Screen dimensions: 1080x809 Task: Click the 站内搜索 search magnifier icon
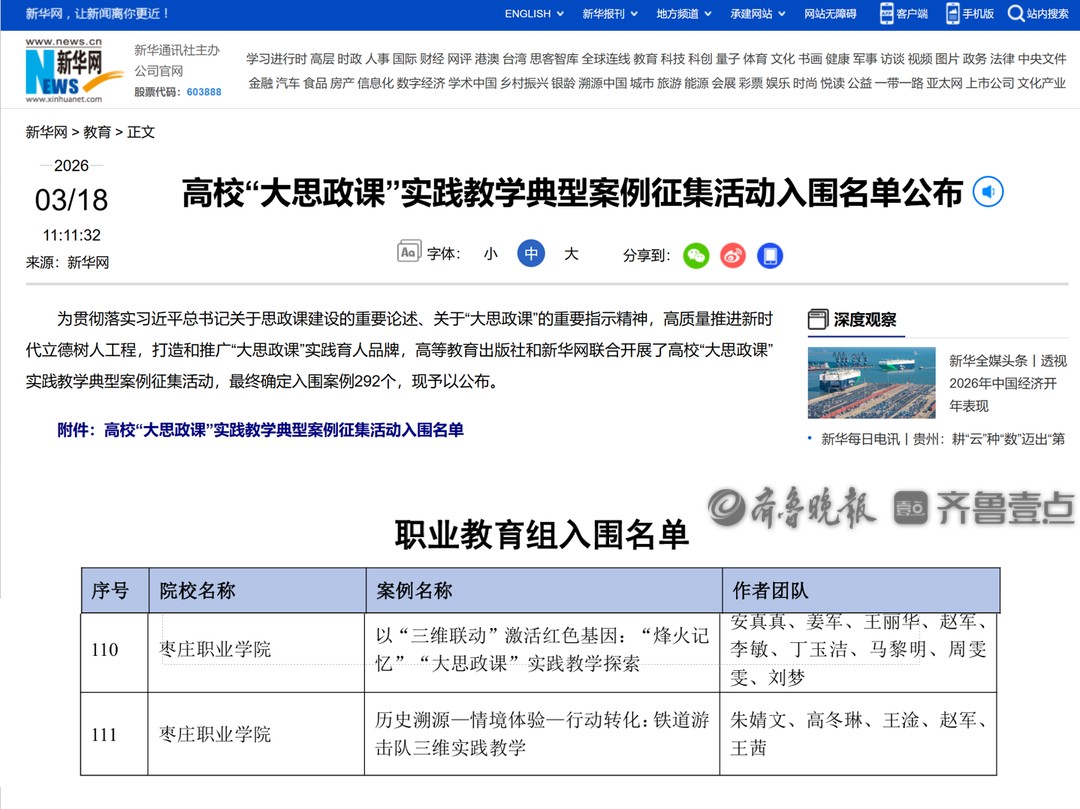(1016, 13)
